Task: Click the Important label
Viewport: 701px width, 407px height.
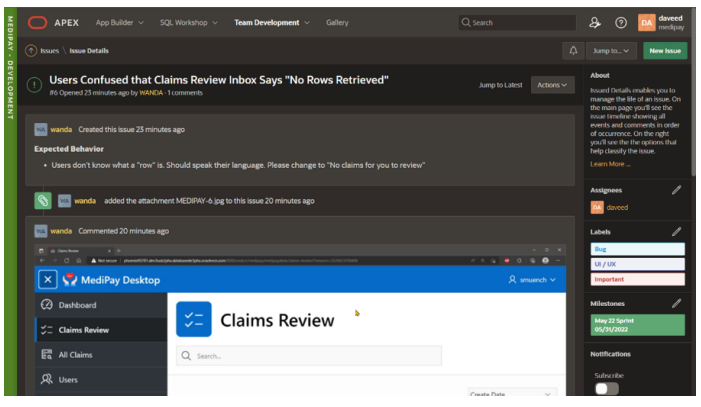Action: pyautogui.click(x=638, y=280)
